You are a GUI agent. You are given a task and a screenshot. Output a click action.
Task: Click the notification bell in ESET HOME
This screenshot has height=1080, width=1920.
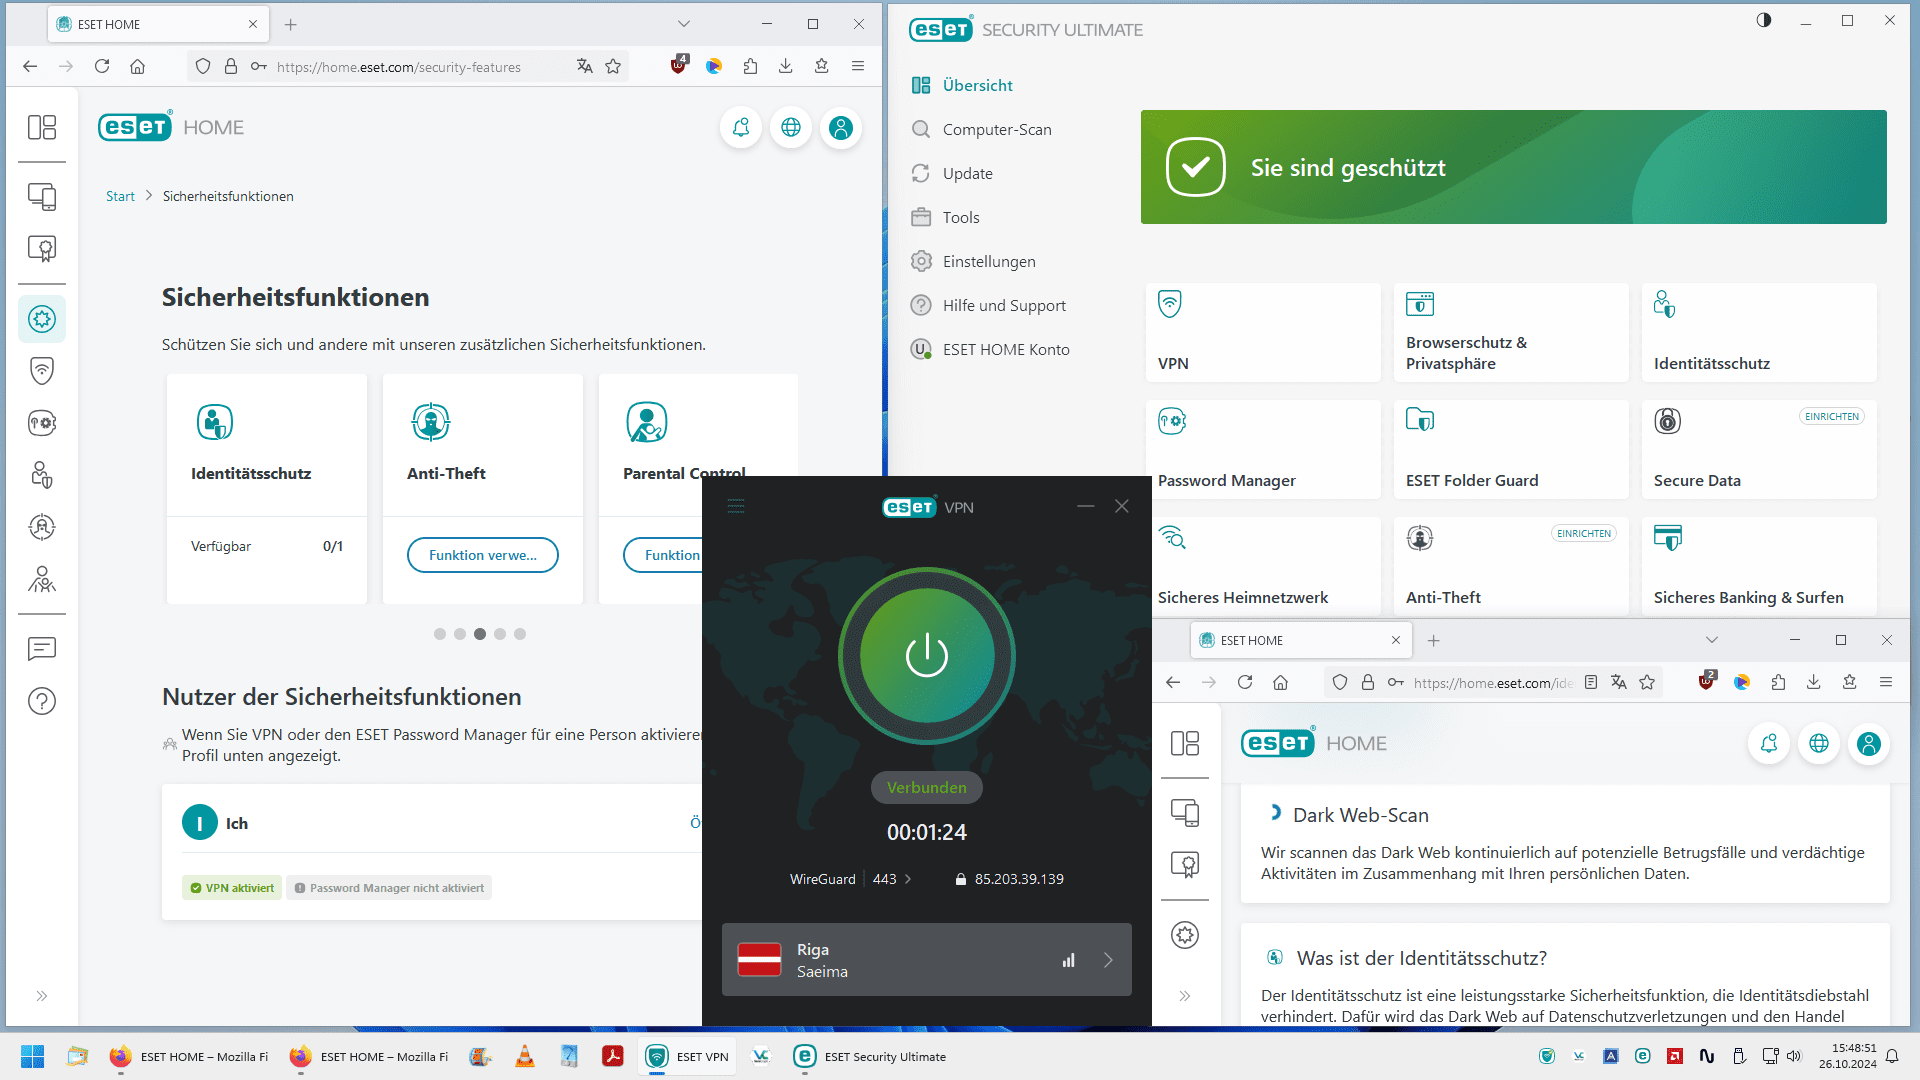point(741,127)
